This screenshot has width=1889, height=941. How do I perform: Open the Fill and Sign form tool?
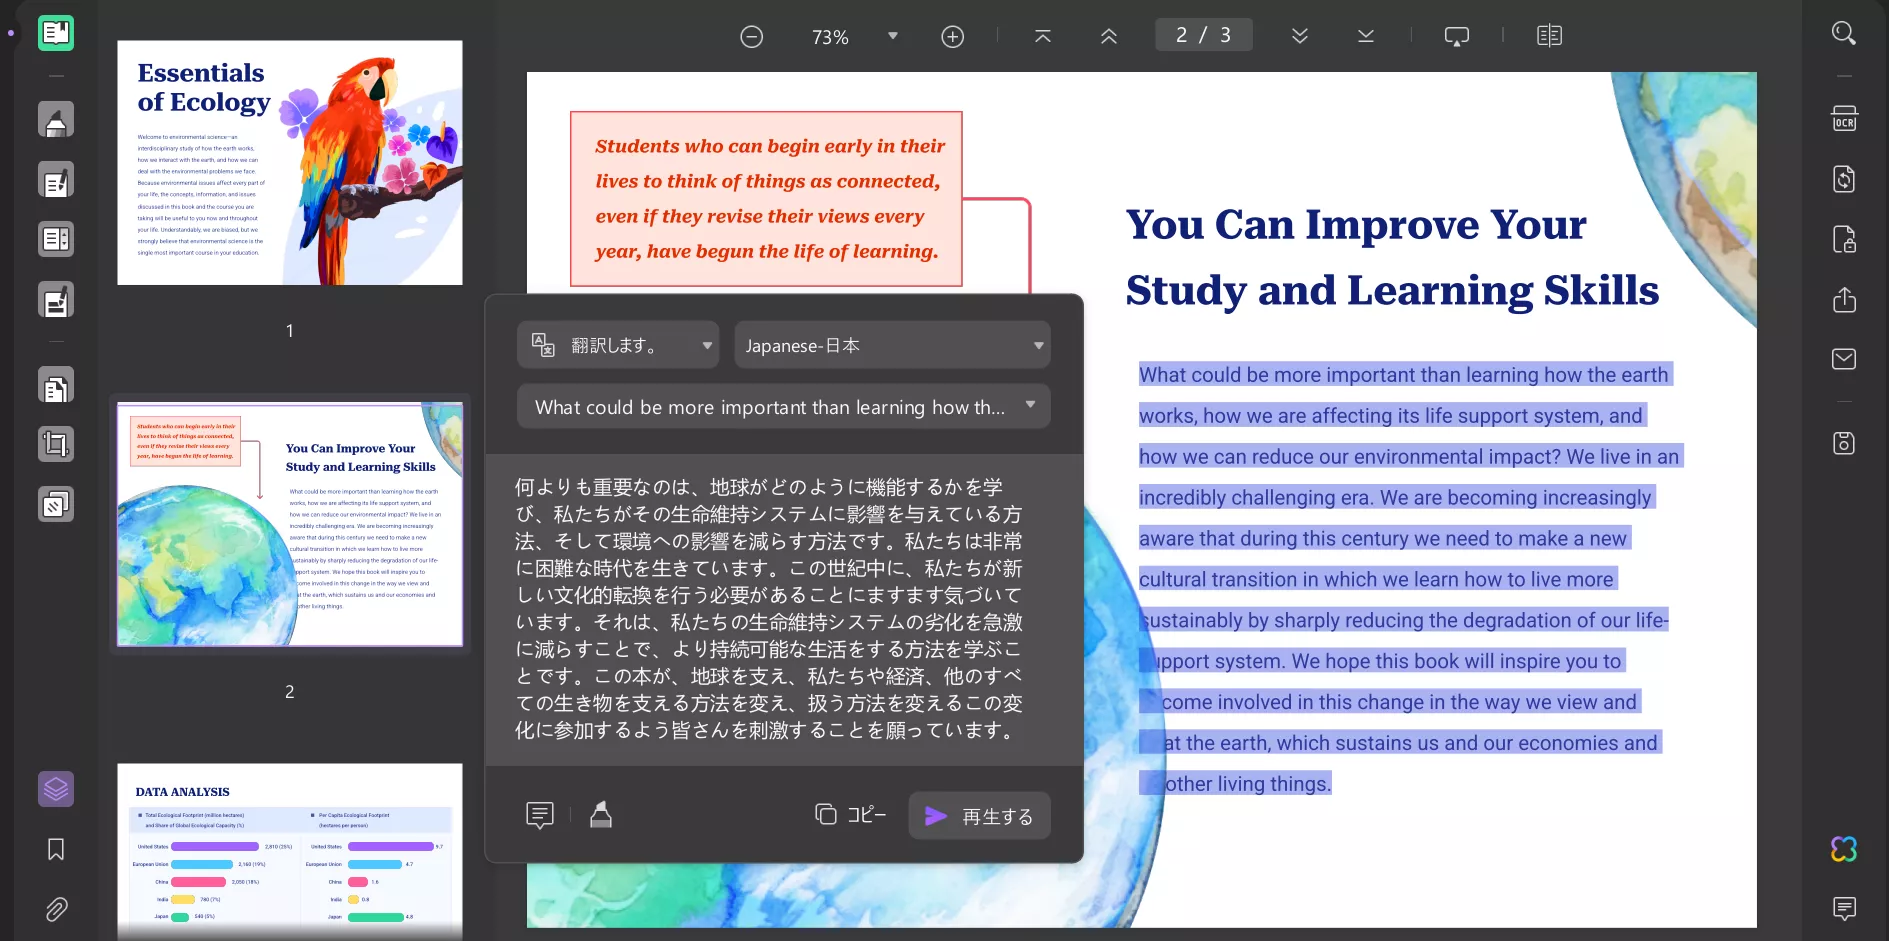pyautogui.click(x=56, y=300)
